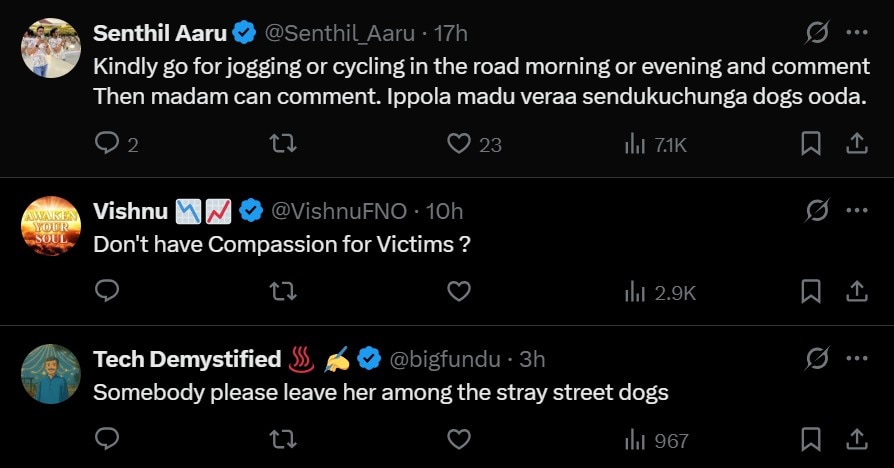Image resolution: width=894 pixels, height=468 pixels.
Task: Share Tech Demystified's tweet
Action: point(857,439)
